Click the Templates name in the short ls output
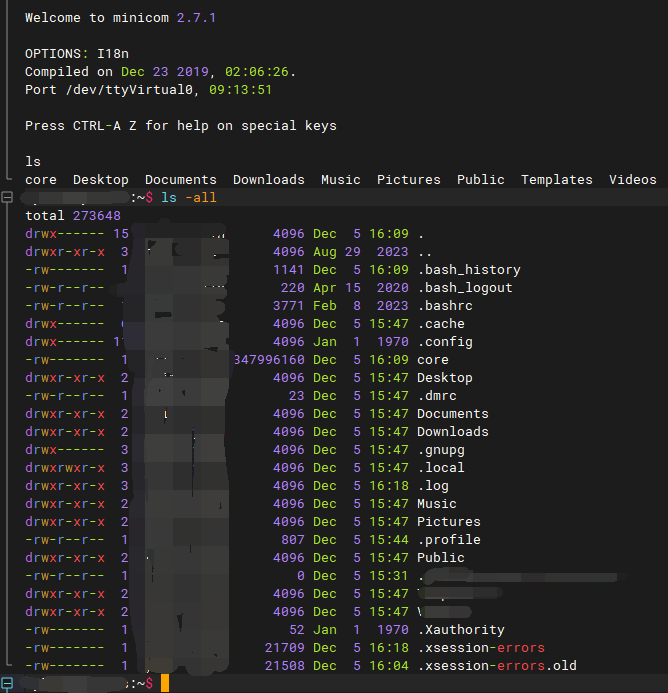 point(556,180)
